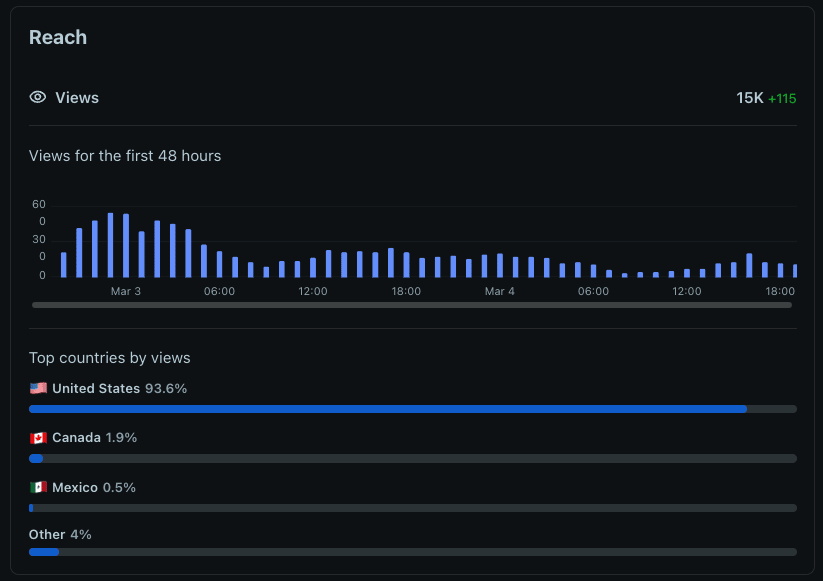Click the Canada views progress bar

412,459
